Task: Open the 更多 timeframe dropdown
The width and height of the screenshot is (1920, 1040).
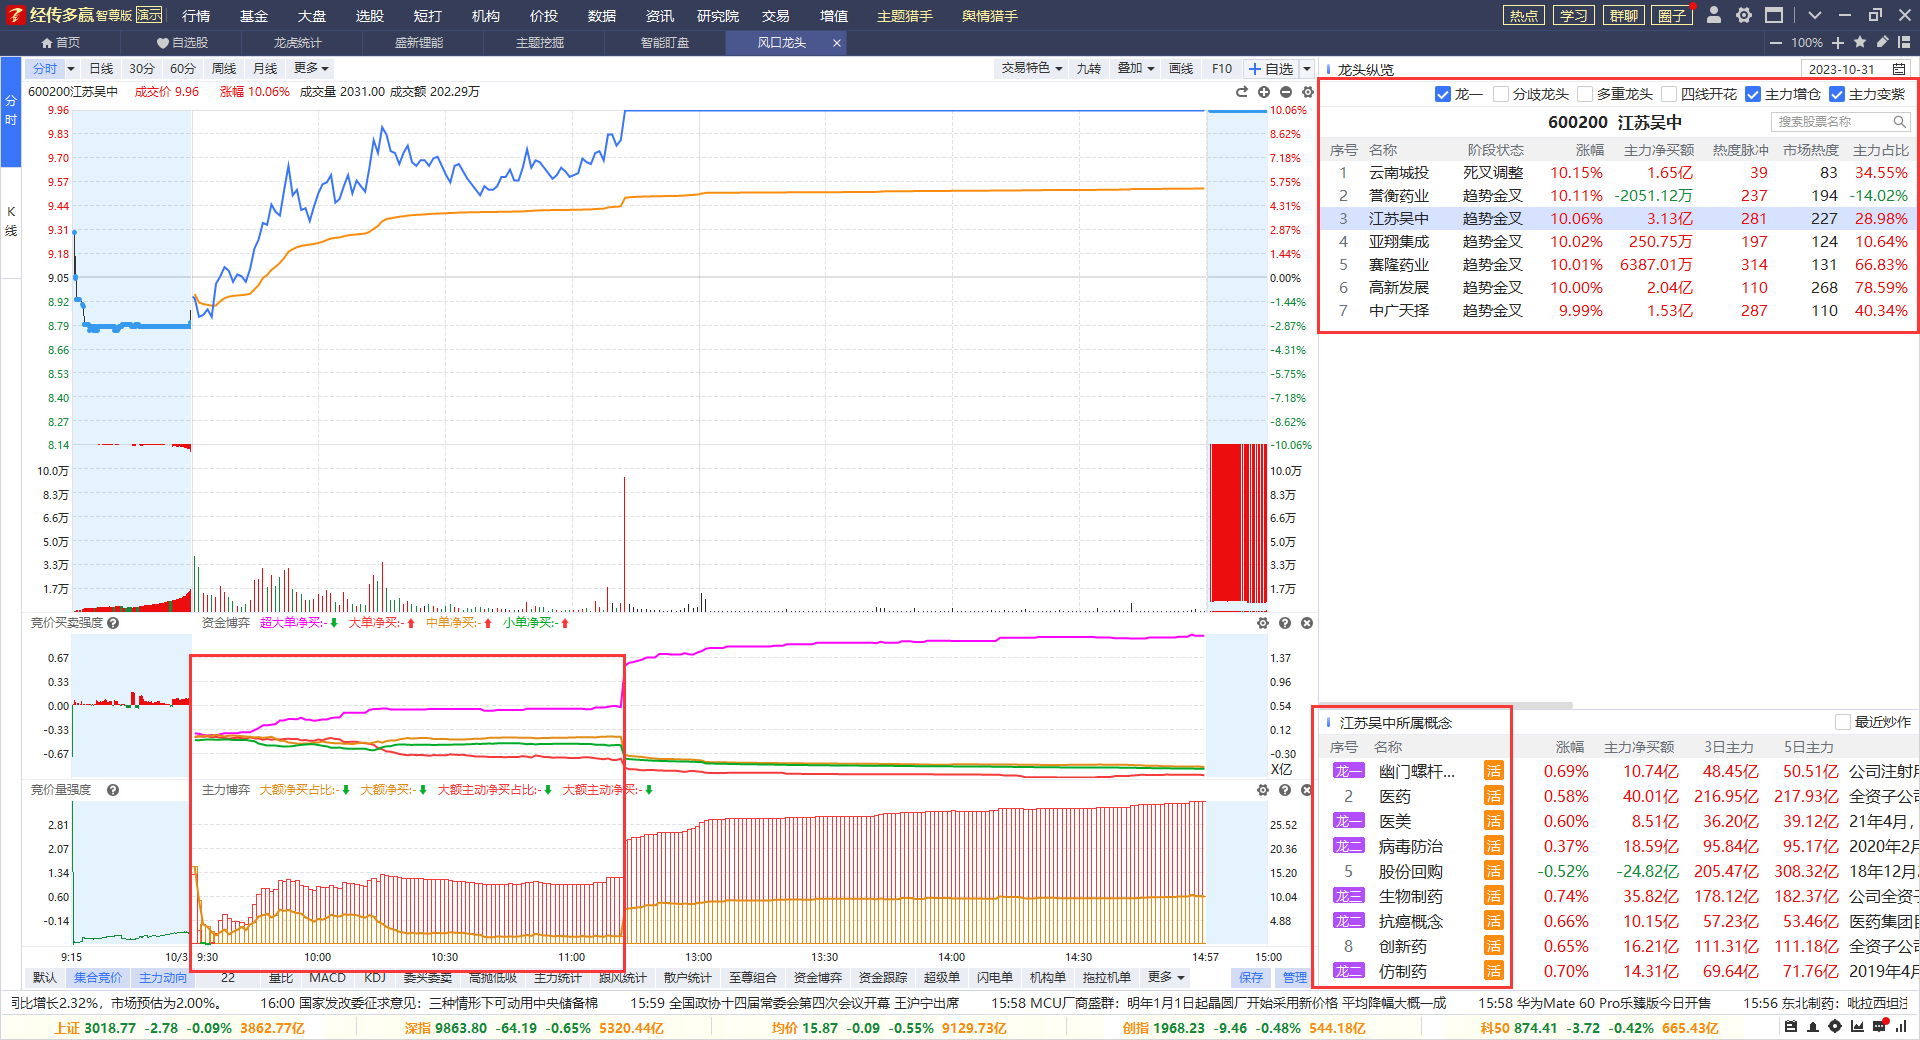Action: tap(311, 68)
